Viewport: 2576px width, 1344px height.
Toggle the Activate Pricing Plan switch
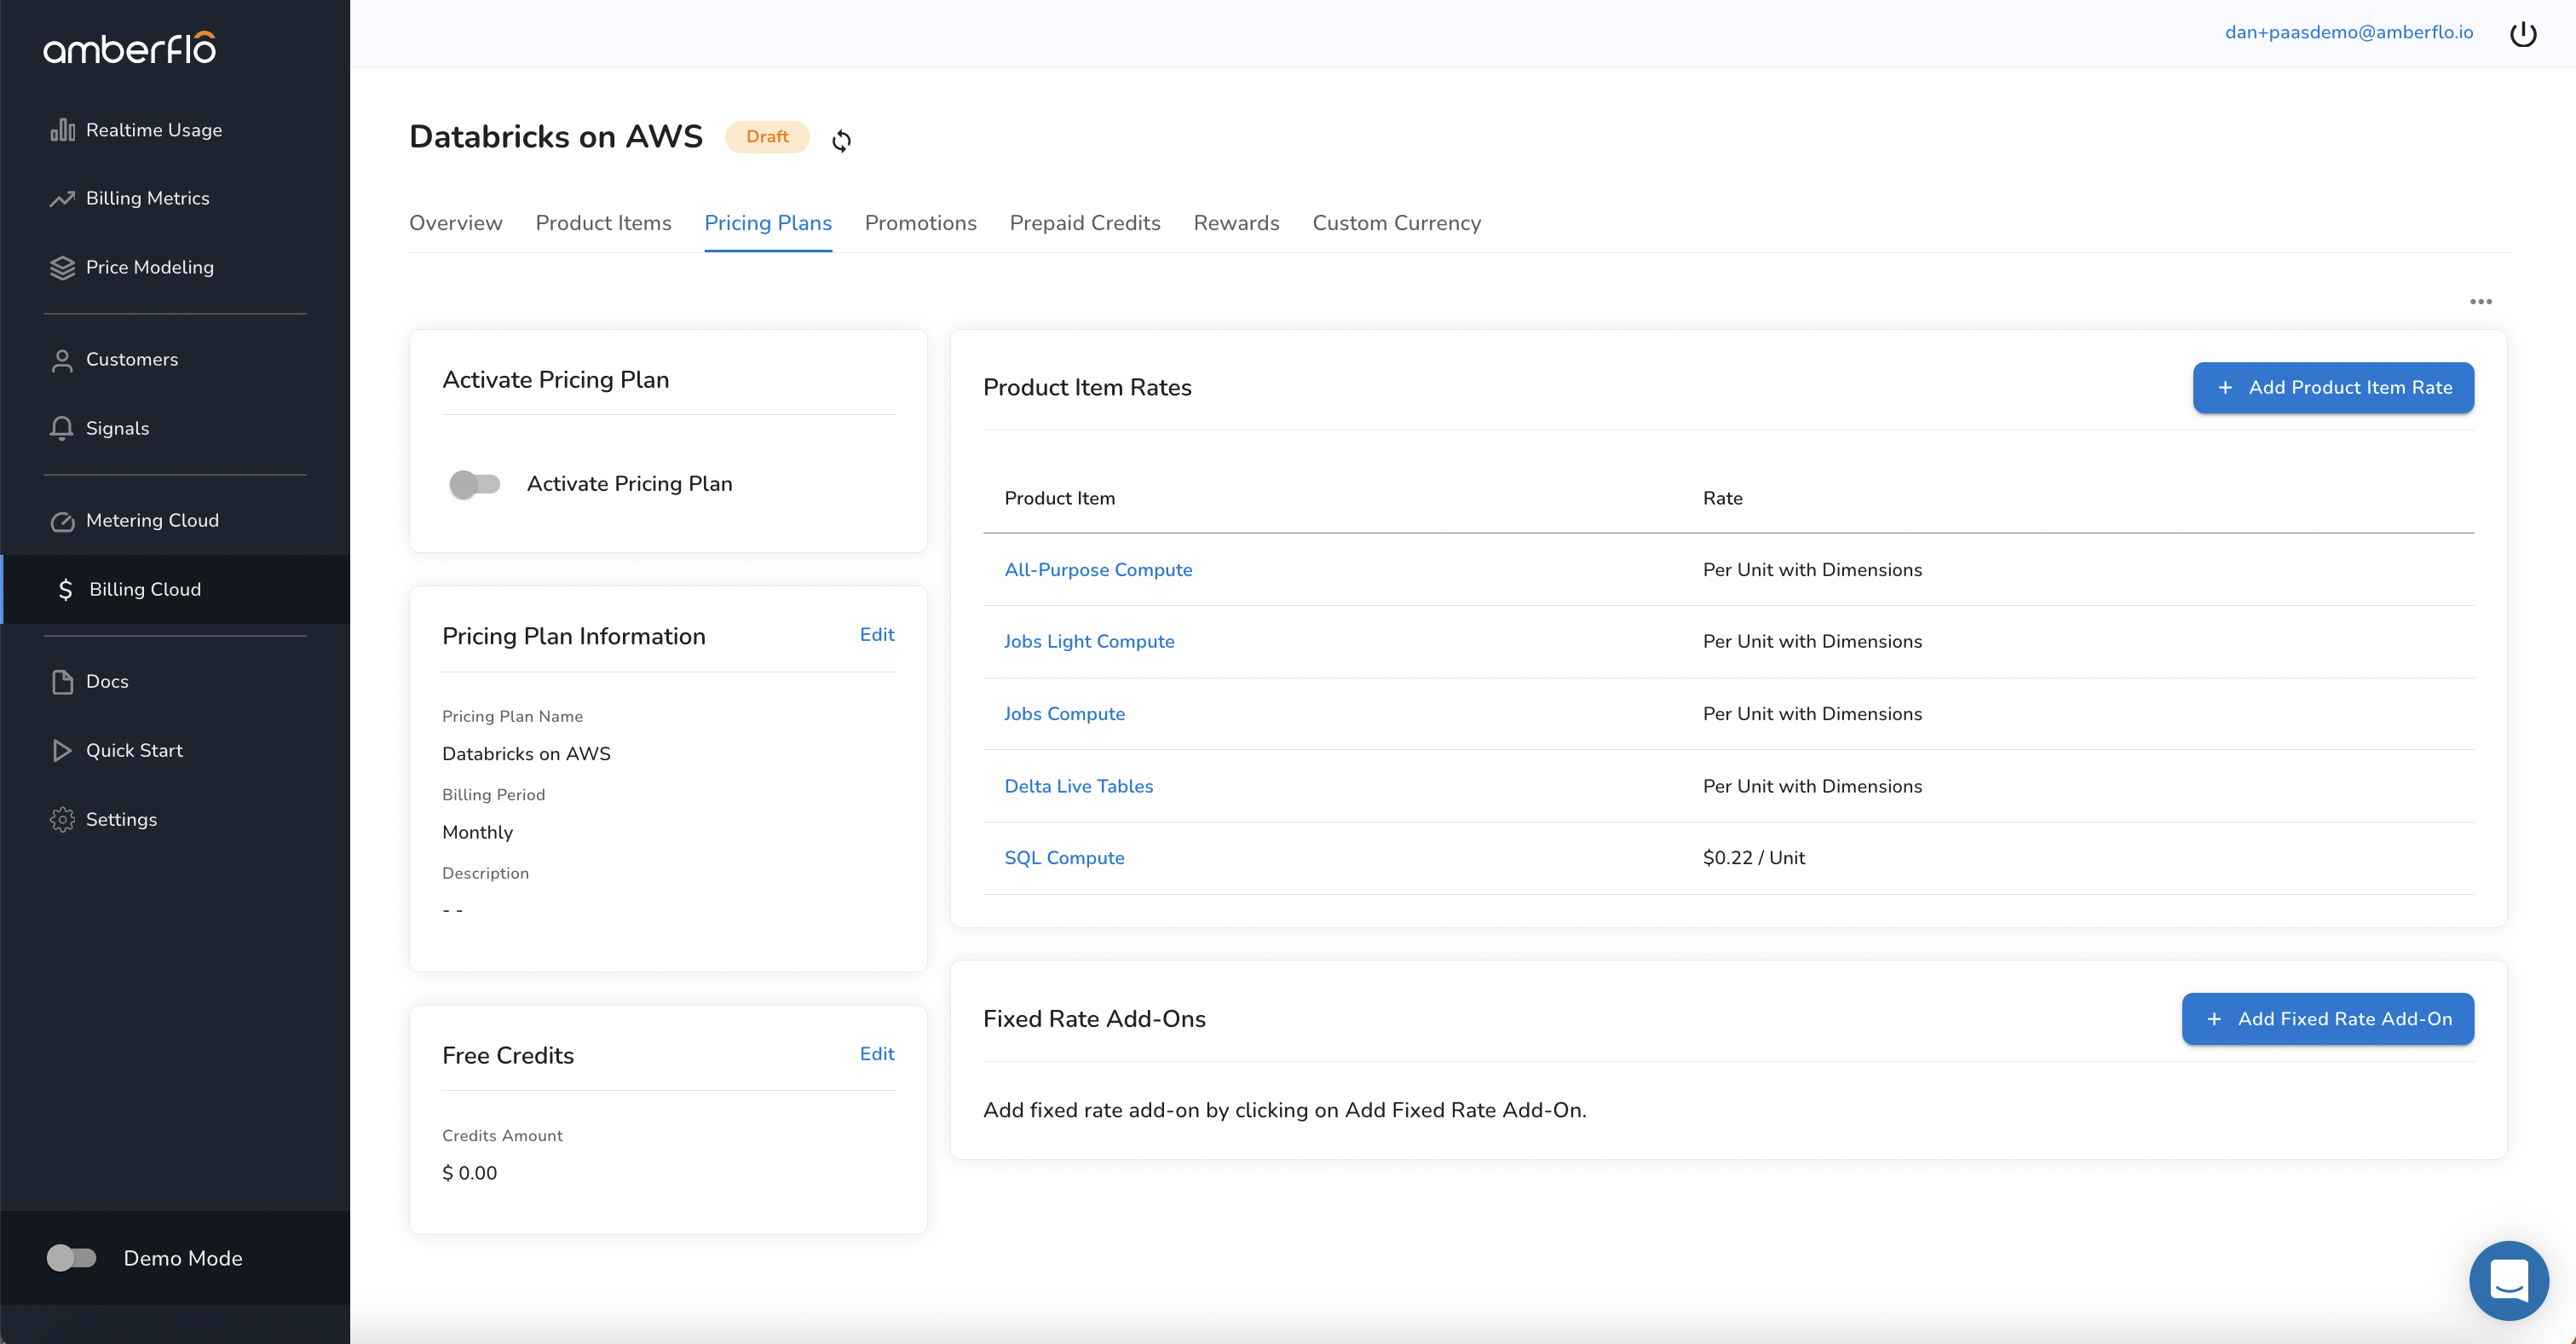[475, 484]
